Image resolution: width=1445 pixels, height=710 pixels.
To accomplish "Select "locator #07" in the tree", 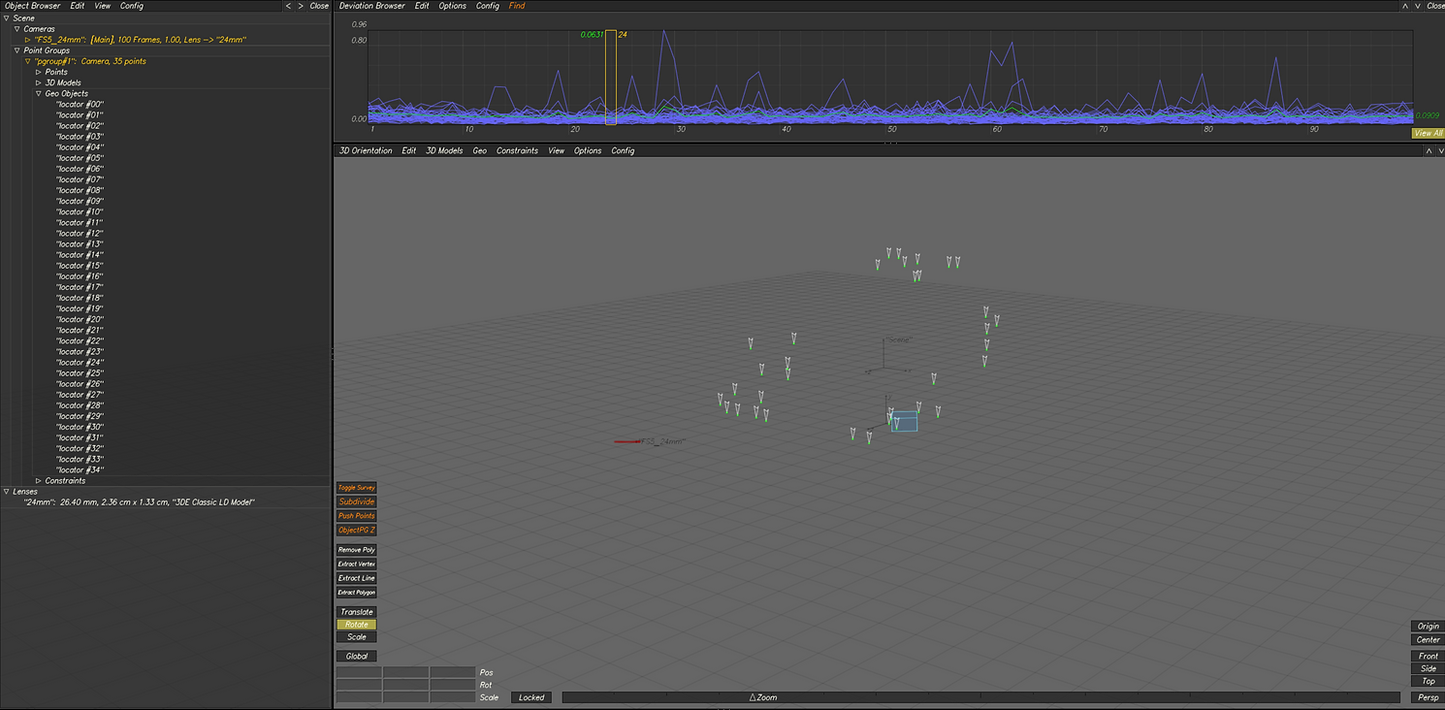I will (x=80, y=180).
